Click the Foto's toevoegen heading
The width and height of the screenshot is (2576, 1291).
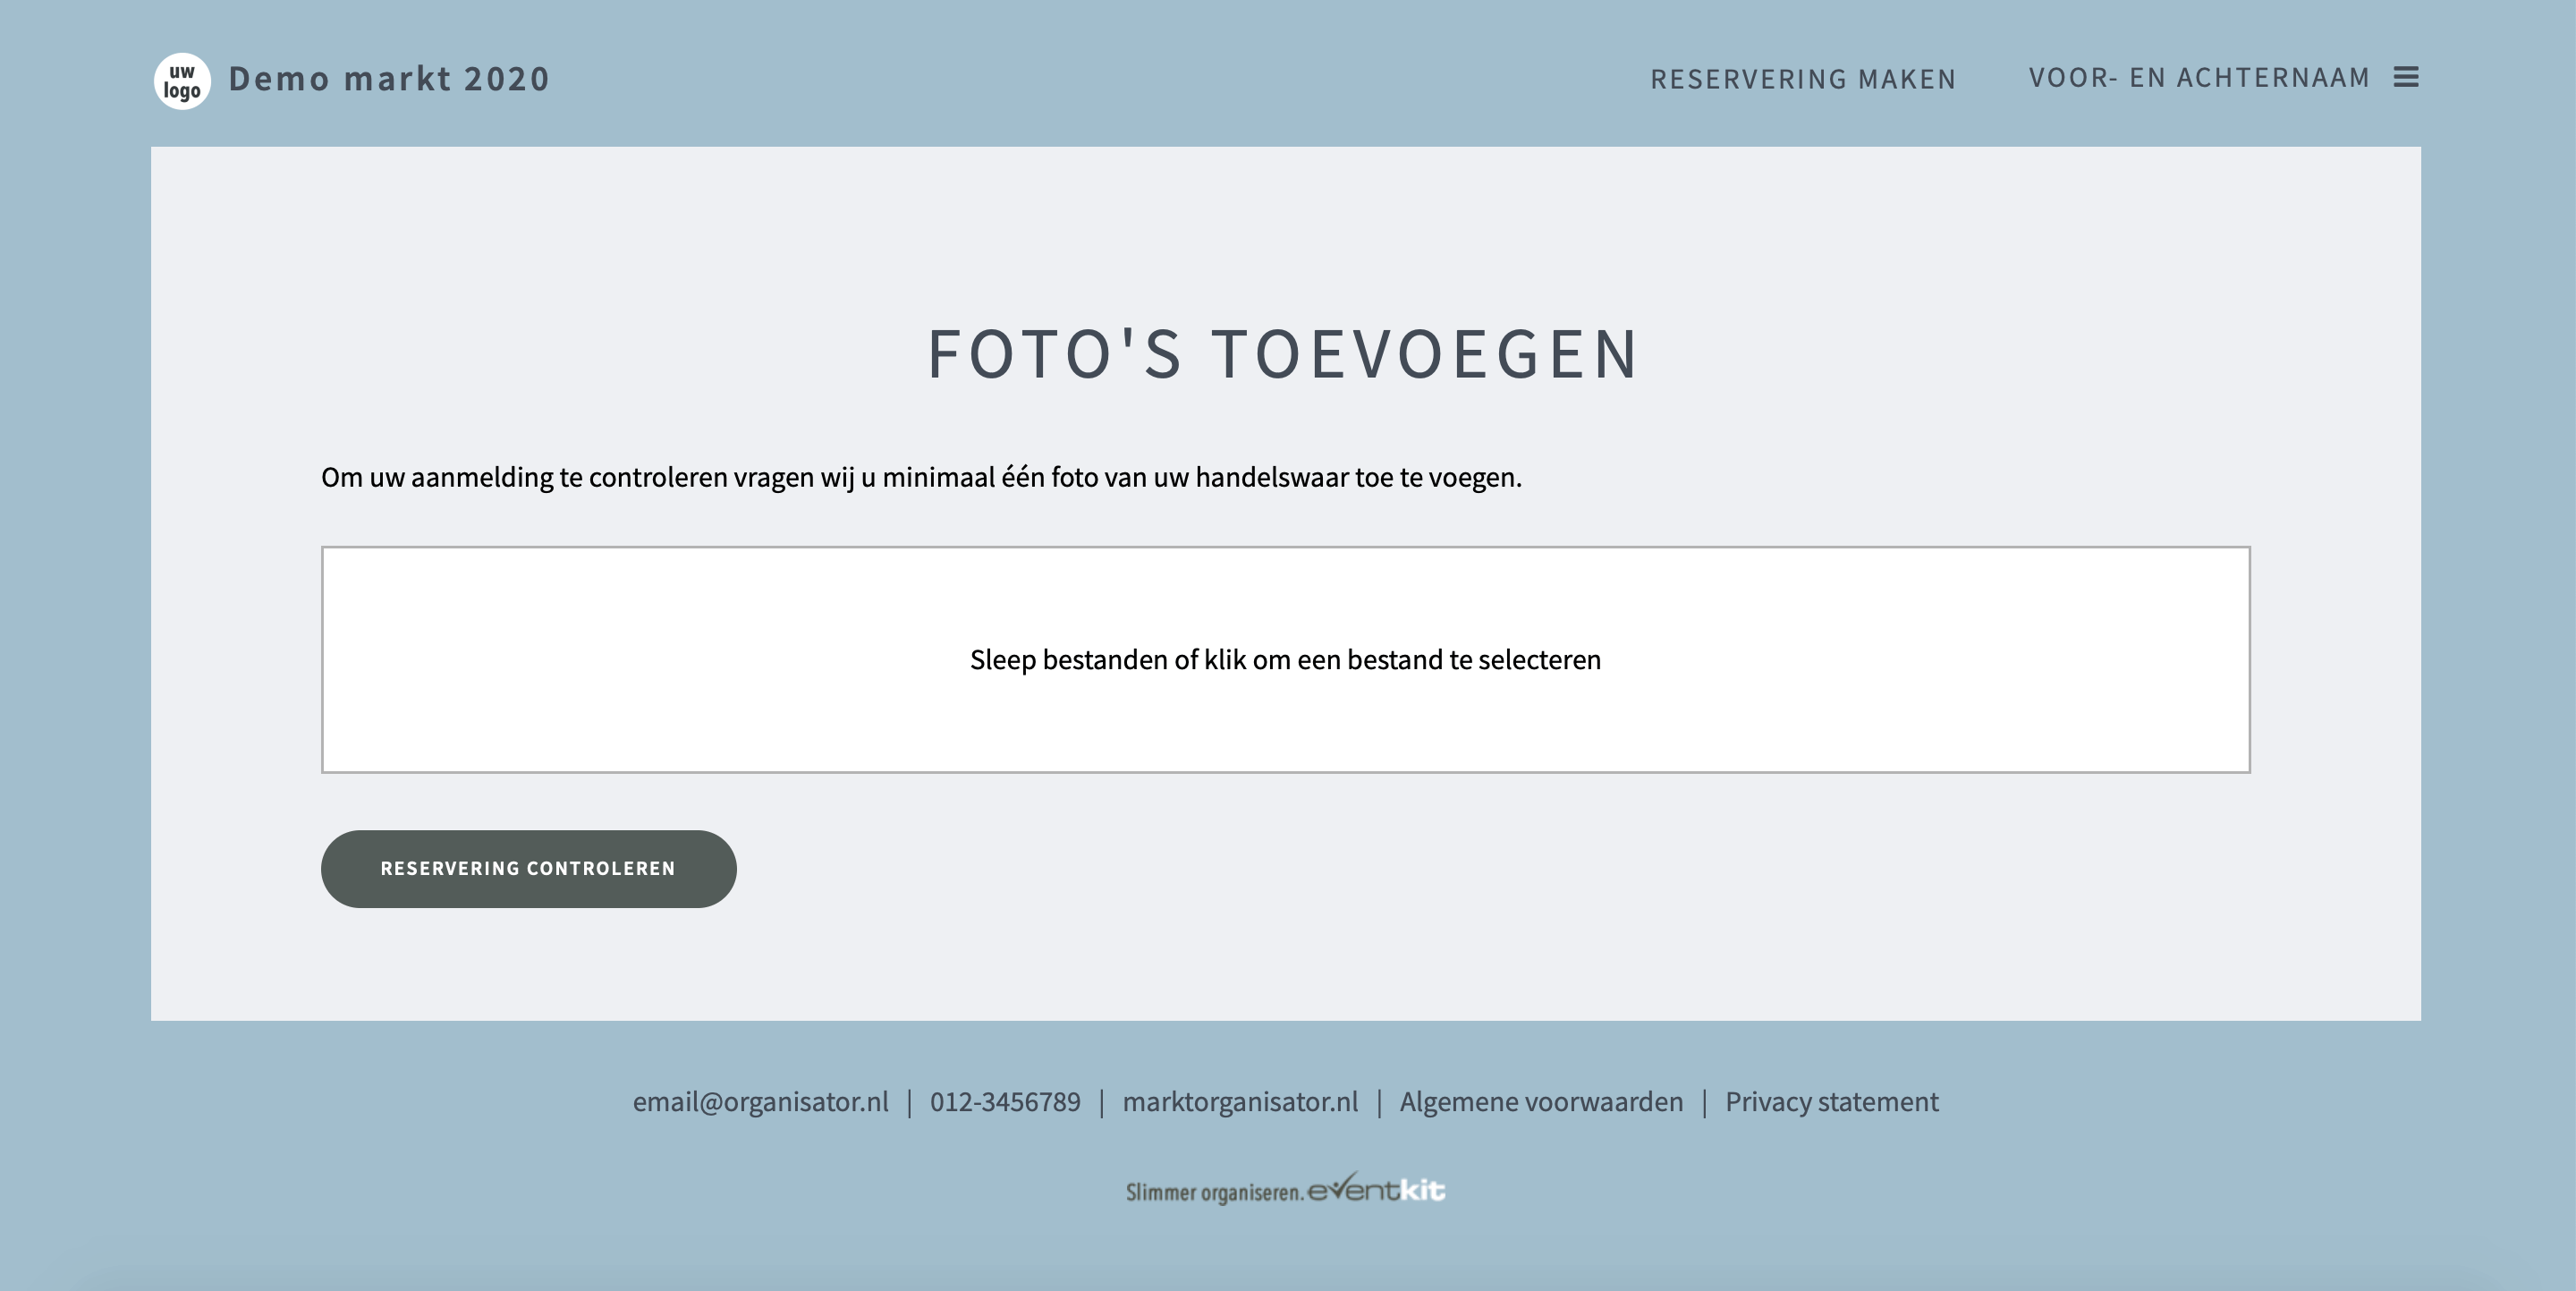point(1284,354)
